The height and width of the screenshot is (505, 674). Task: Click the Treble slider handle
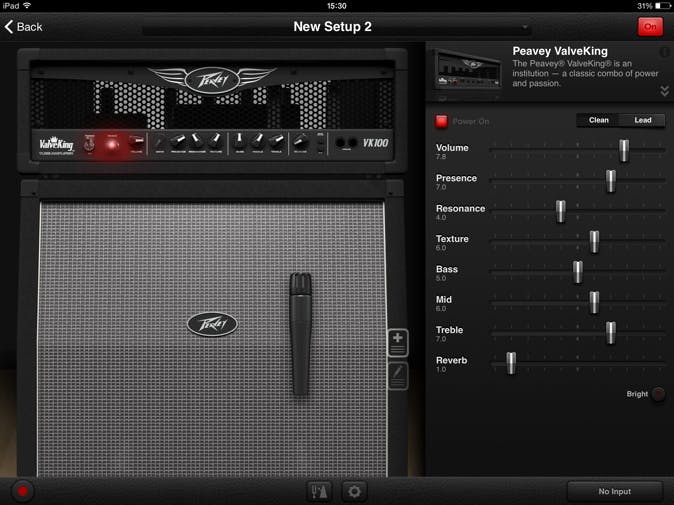(x=610, y=333)
